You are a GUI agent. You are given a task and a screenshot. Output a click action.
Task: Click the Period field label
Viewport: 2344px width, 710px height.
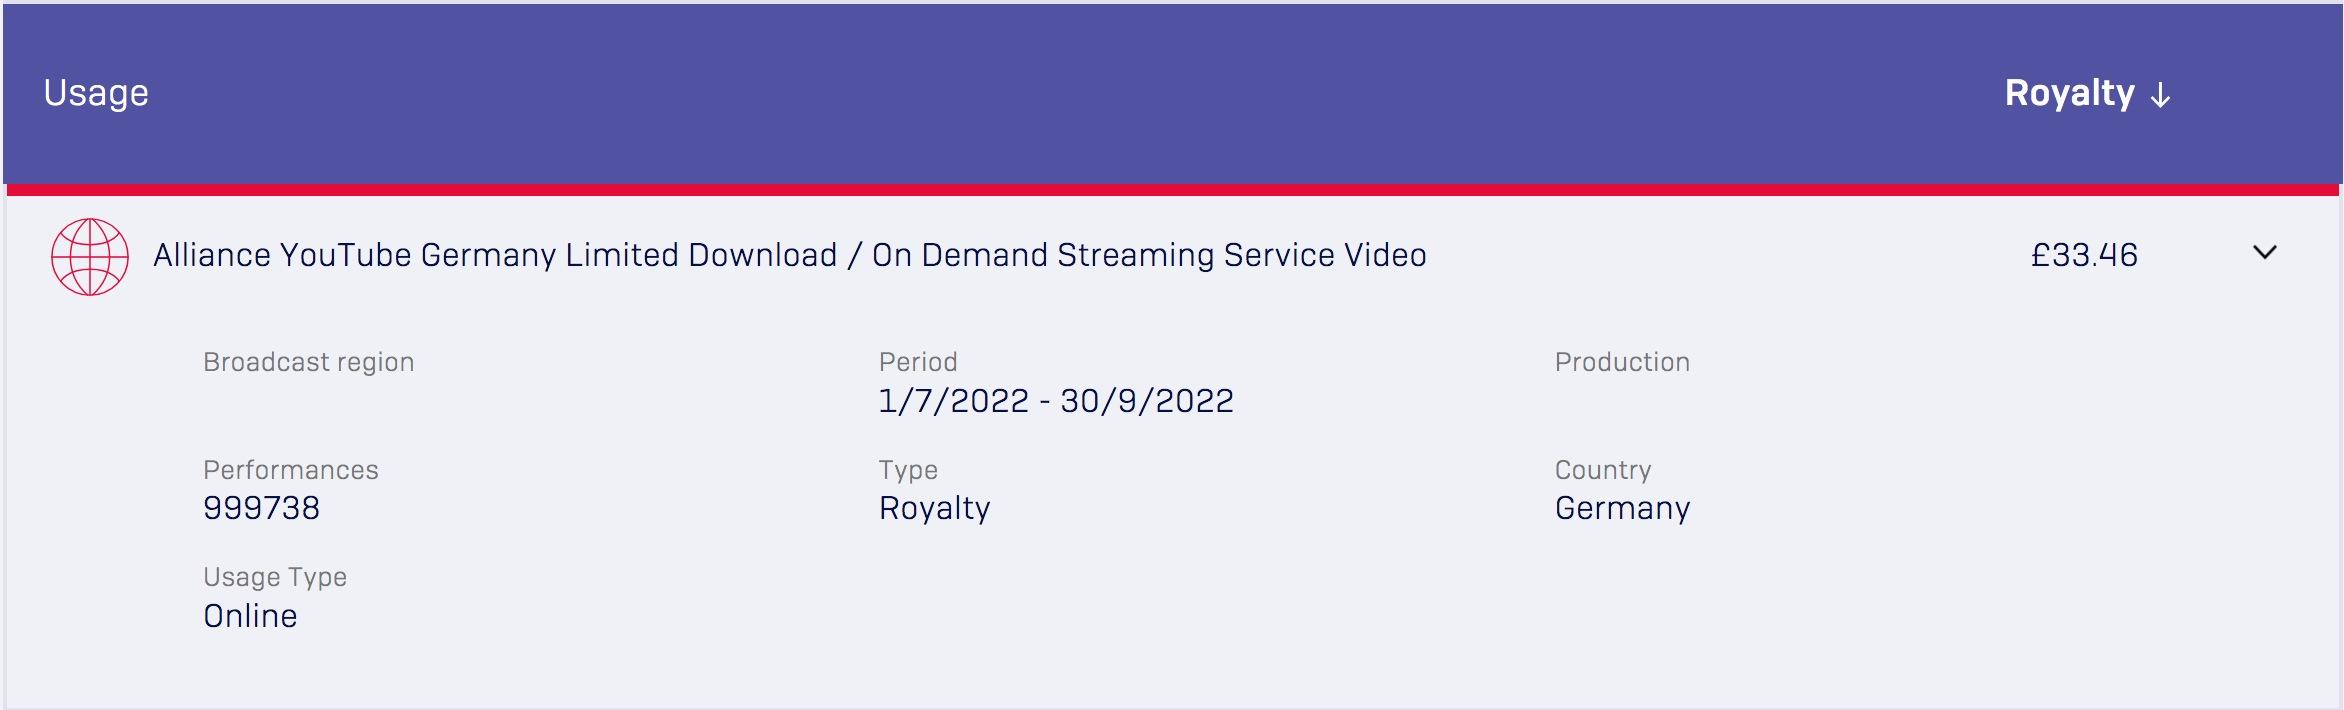(x=918, y=362)
